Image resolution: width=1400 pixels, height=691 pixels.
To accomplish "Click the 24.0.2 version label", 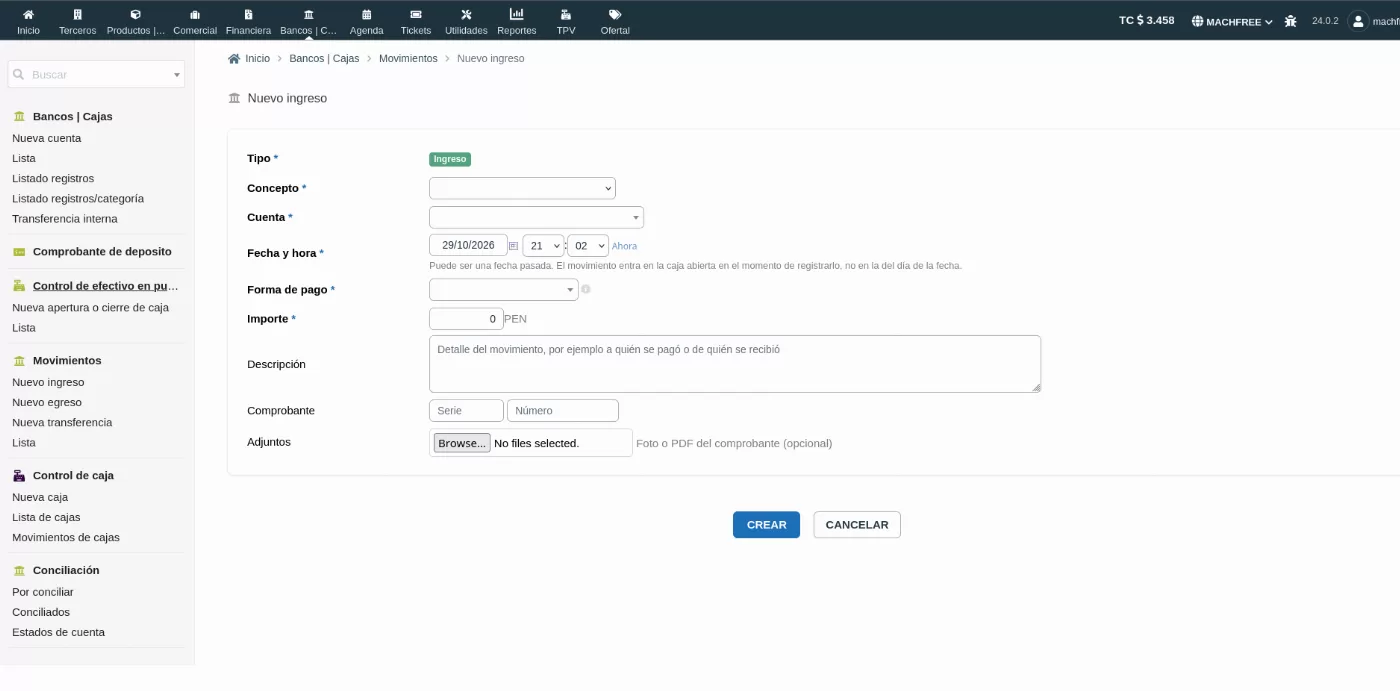I will pyautogui.click(x=1325, y=21).
